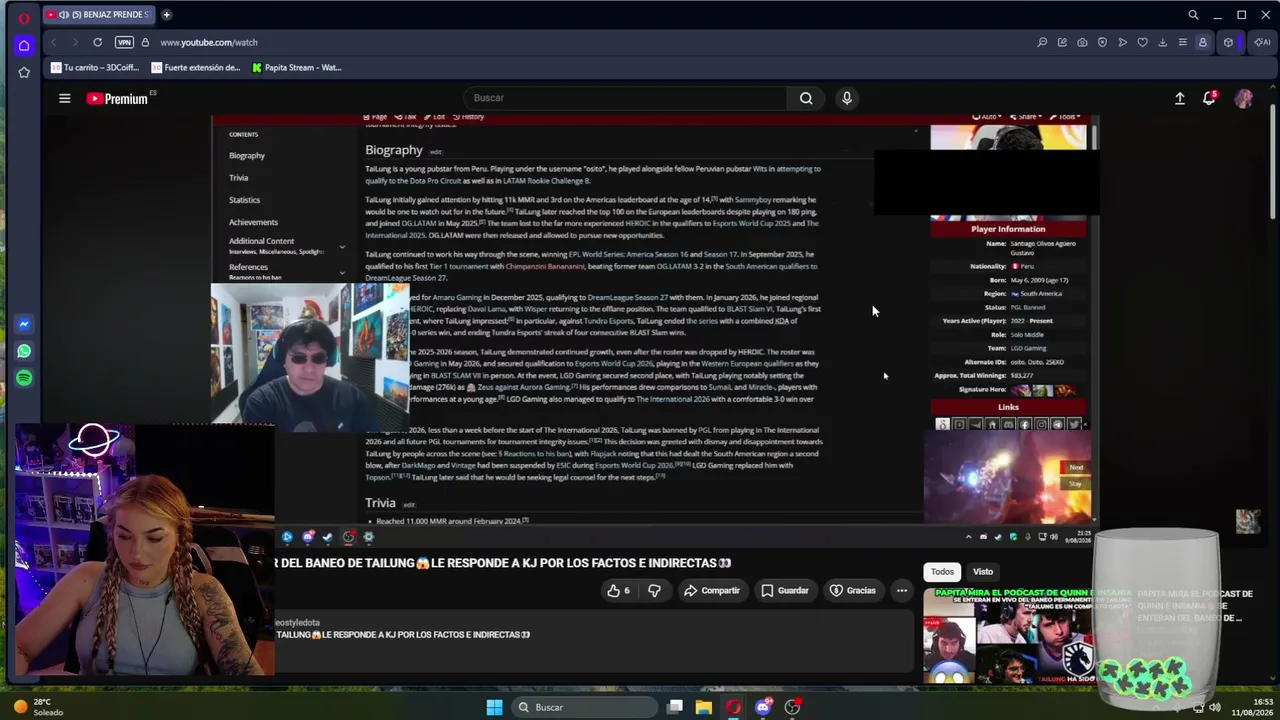The image size is (1280, 720).
Task: Start a YouTube search with the magnifier
Action: 806,98
